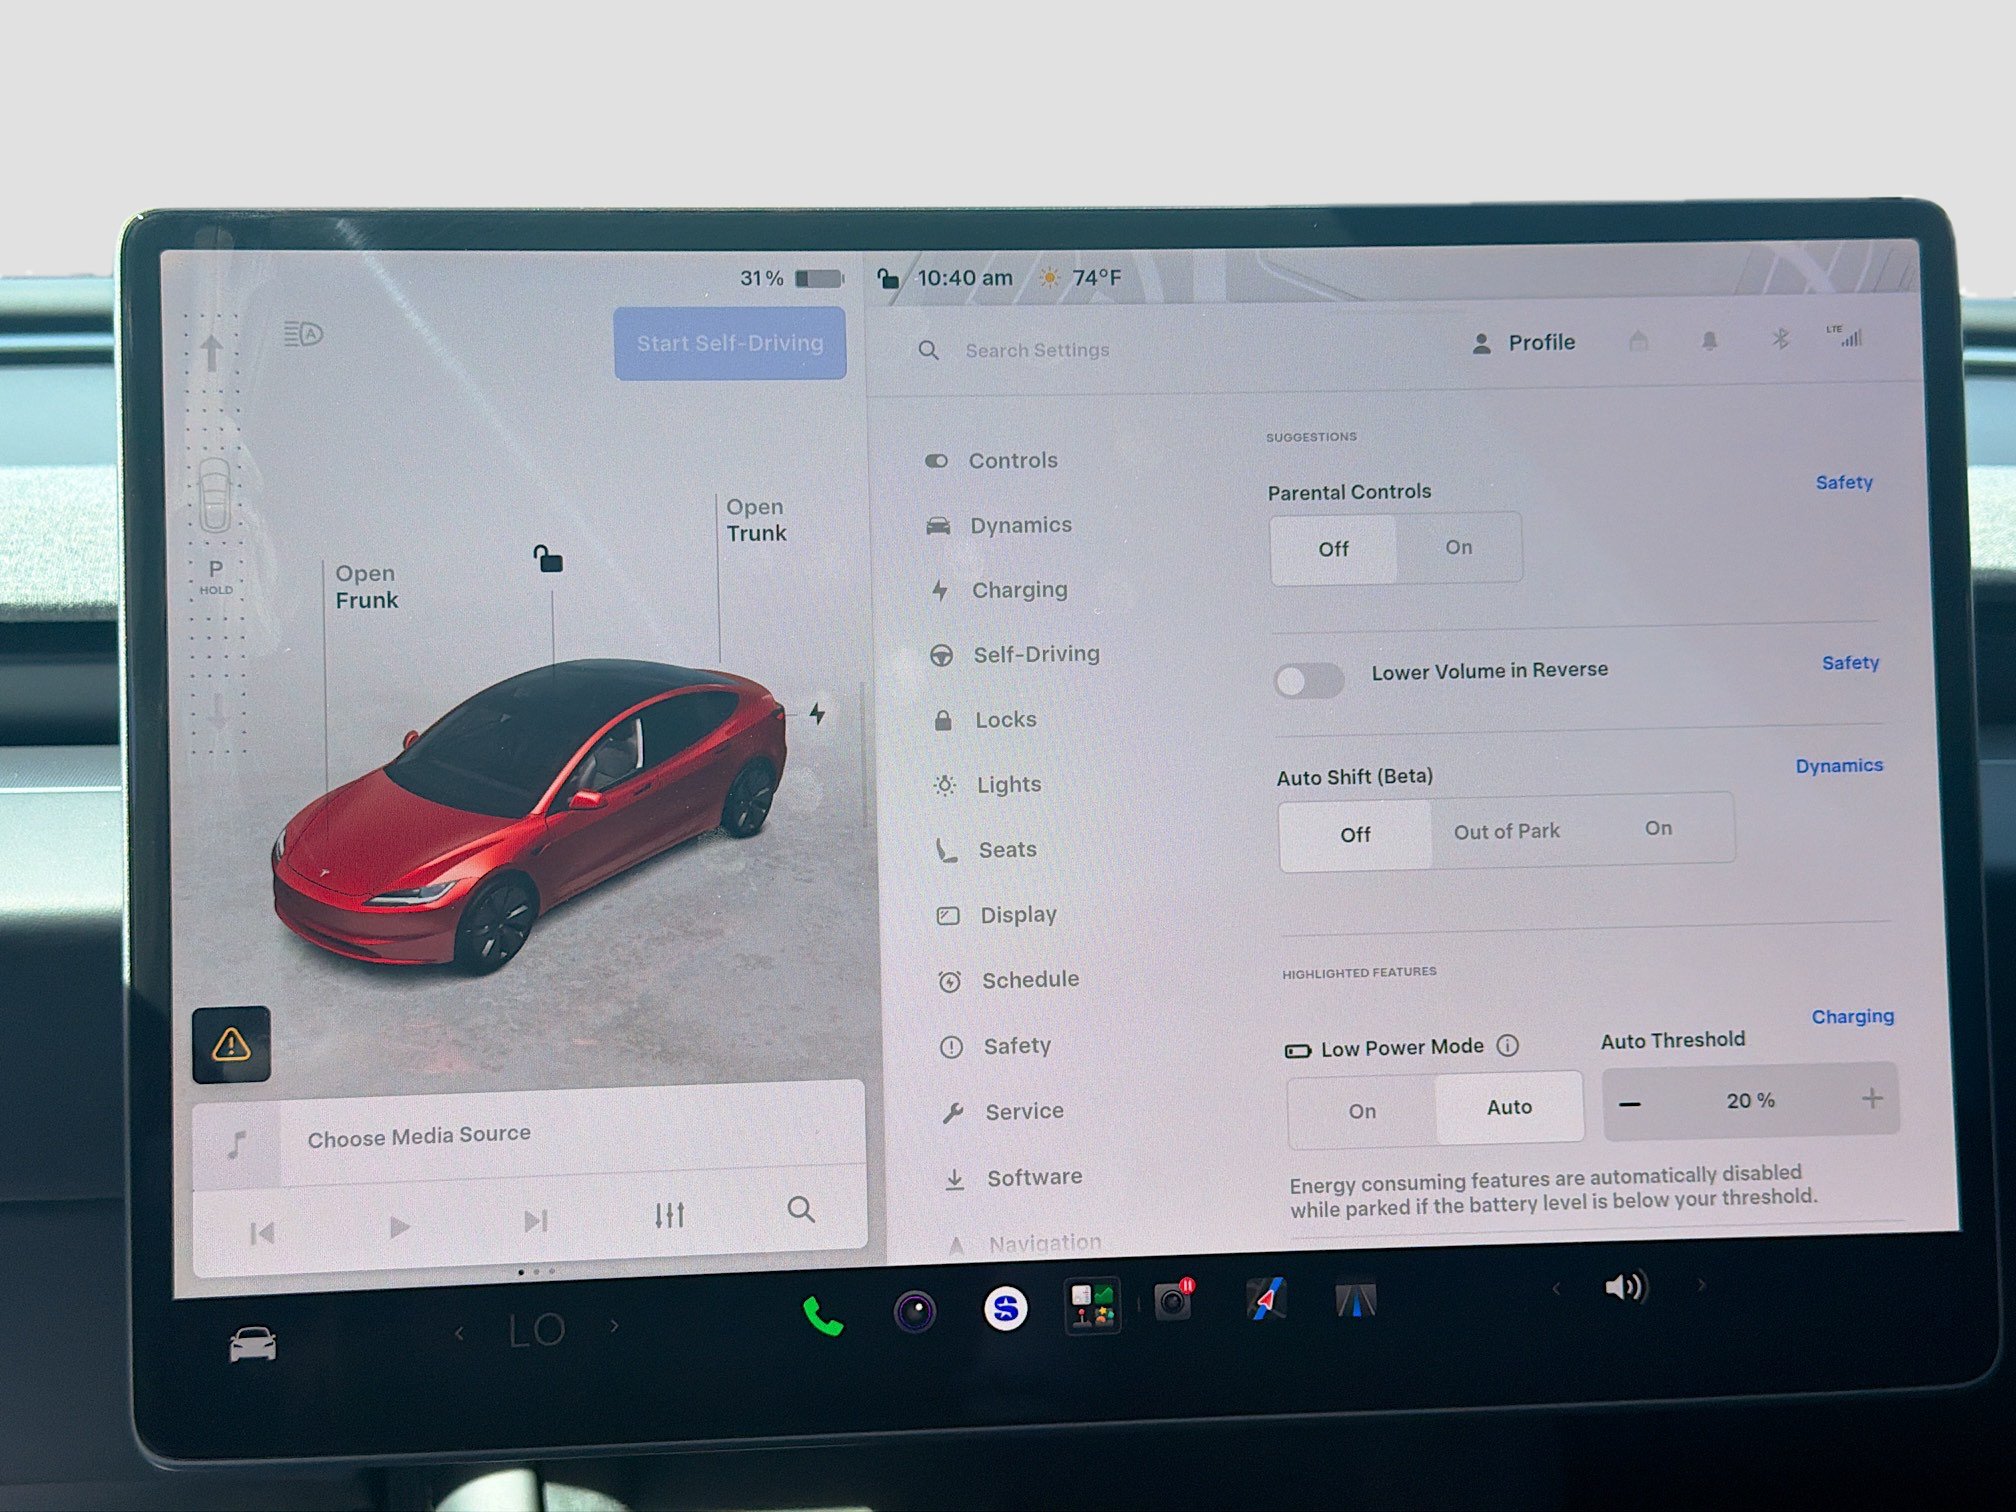Viewport: 2016px width, 1512px height.
Task: Tap the media play button
Action: tap(399, 1226)
